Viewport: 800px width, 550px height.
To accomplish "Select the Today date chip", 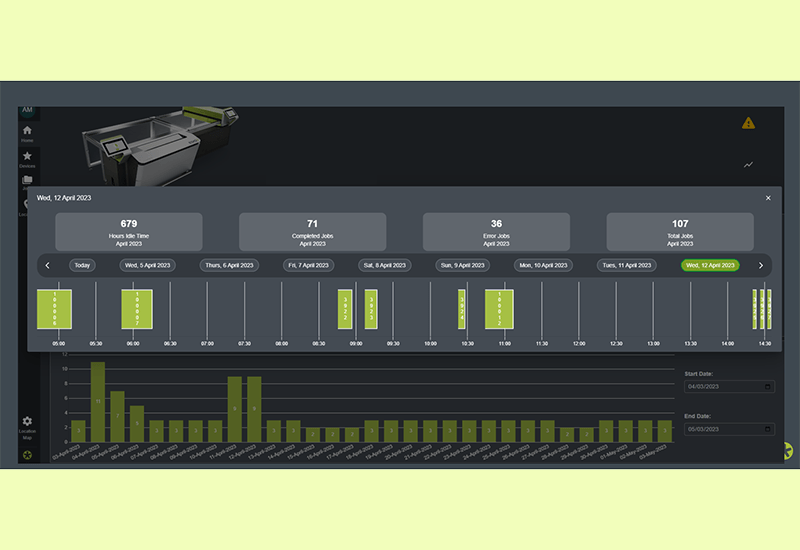I will pyautogui.click(x=82, y=265).
